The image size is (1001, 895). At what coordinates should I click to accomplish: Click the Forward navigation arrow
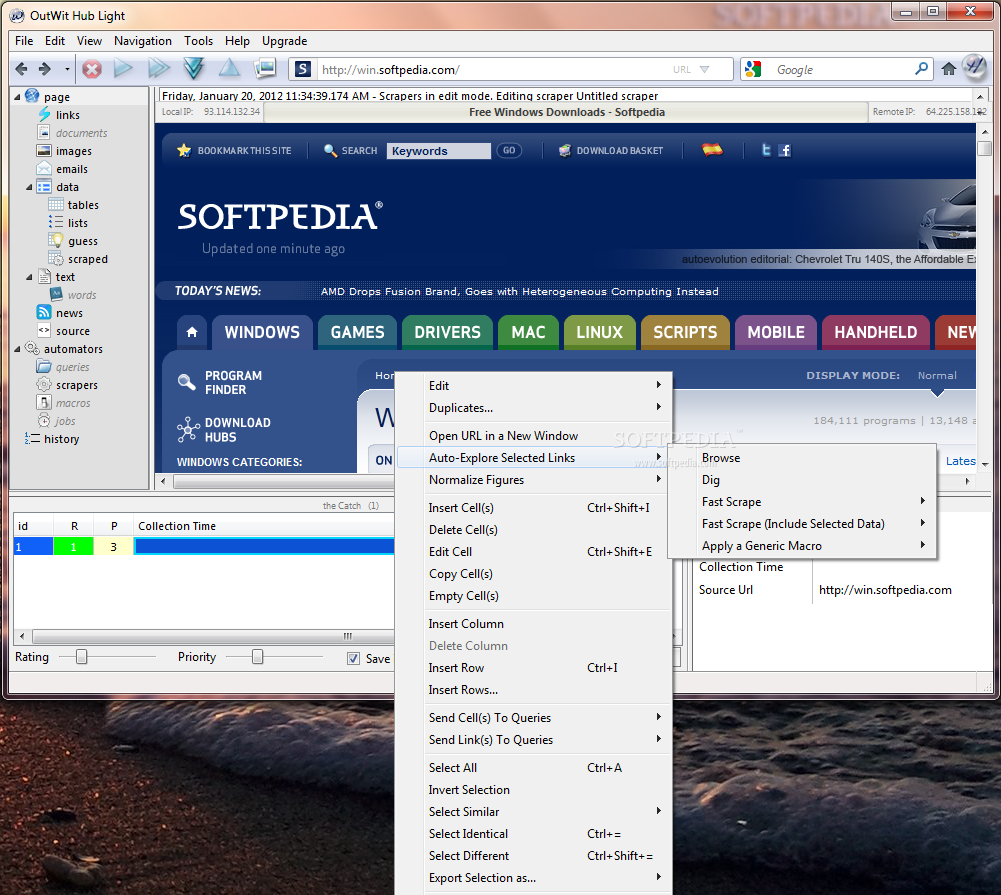tap(45, 68)
